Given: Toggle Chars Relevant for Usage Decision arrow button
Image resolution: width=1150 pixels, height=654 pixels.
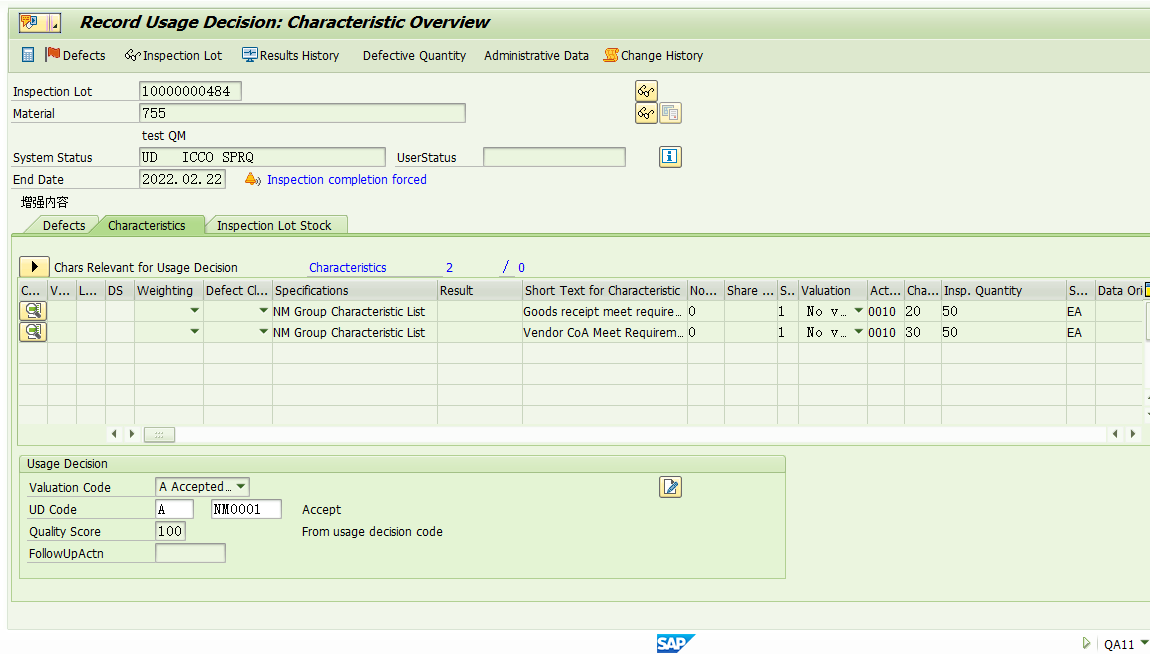Looking at the screenshot, I should click(34, 267).
